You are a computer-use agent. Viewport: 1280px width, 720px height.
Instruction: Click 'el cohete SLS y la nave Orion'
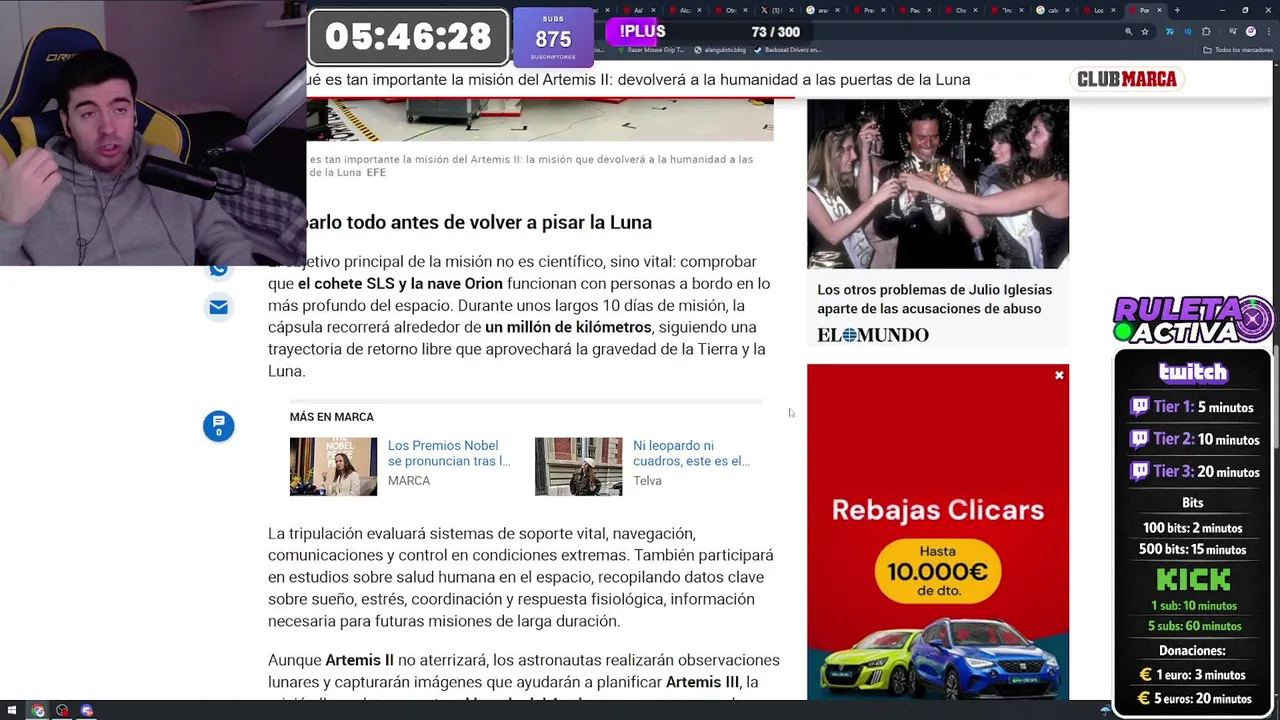(x=400, y=283)
